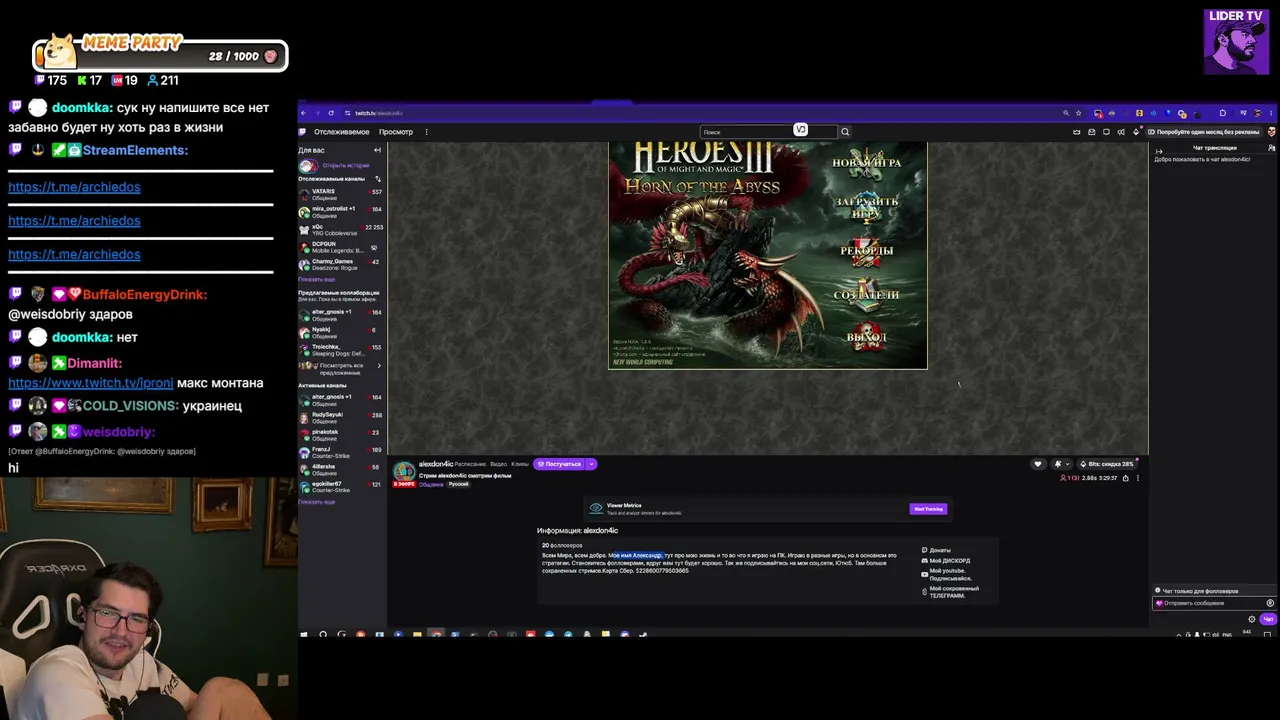Select РЕКОРДЫ in the Heroes menu
This screenshot has height=720, width=1280.
pyautogui.click(x=867, y=250)
